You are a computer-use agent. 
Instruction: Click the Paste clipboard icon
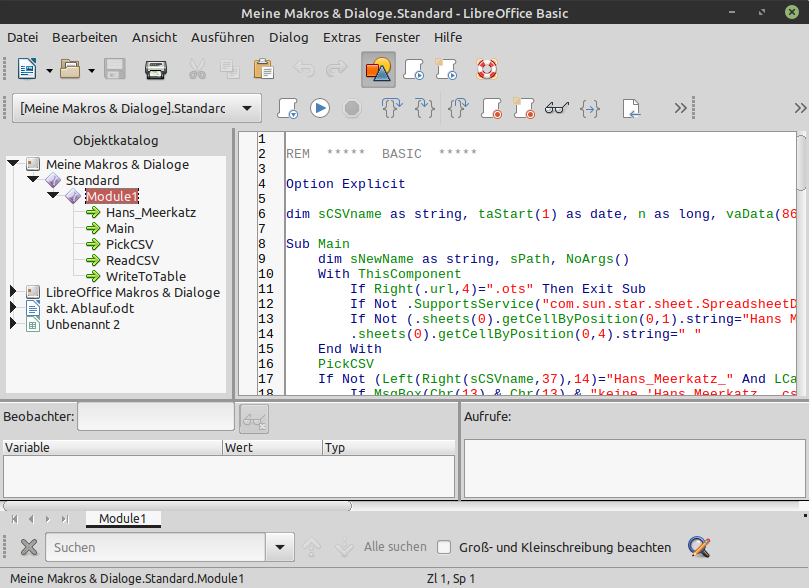click(x=263, y=69)
